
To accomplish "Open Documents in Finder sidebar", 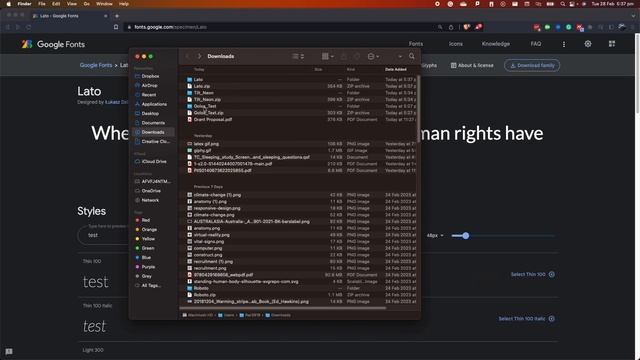I will 153,123.
